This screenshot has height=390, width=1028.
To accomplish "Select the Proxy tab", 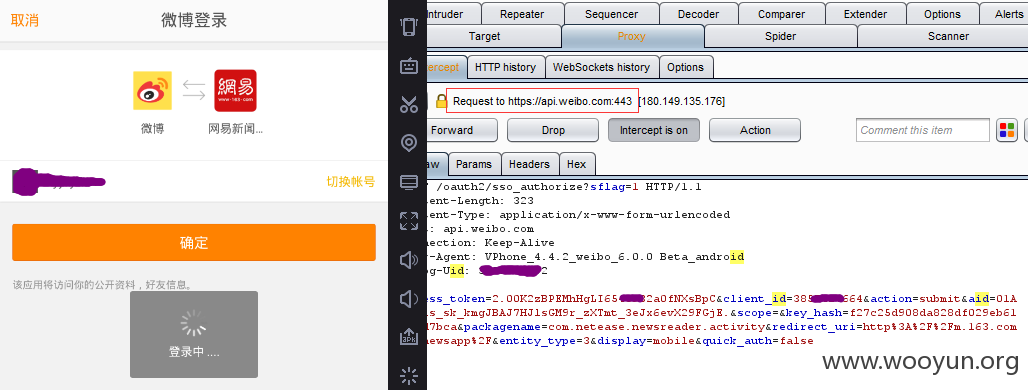I will pyautogui.click(x=632, y=36).
